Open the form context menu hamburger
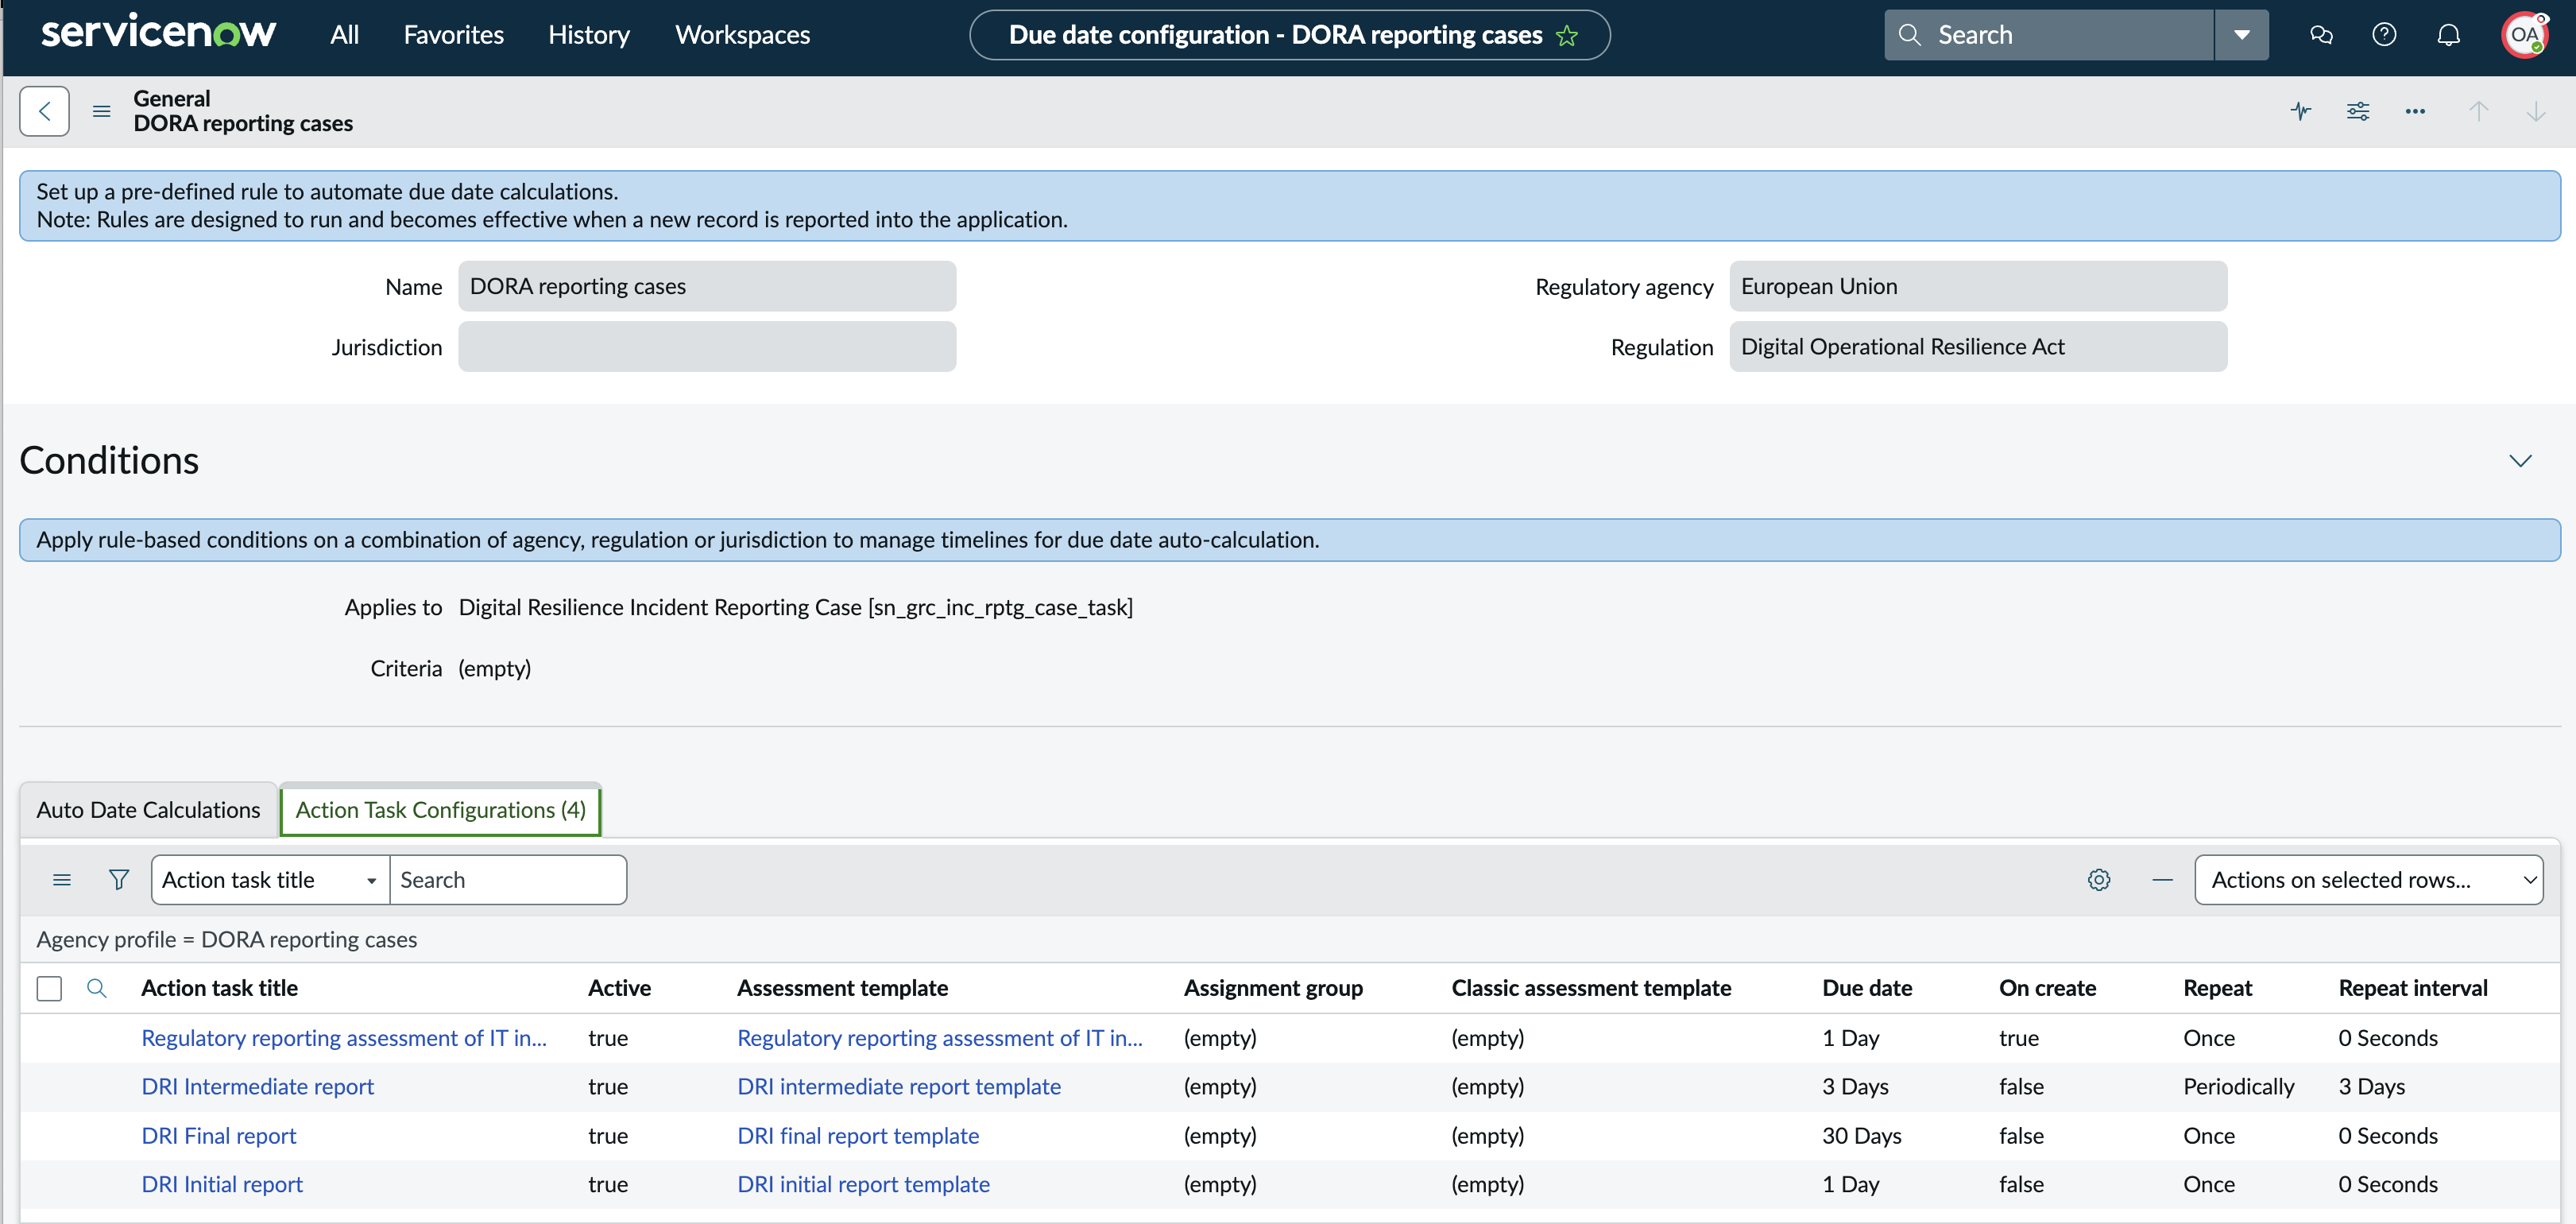 tap(101, 111)
